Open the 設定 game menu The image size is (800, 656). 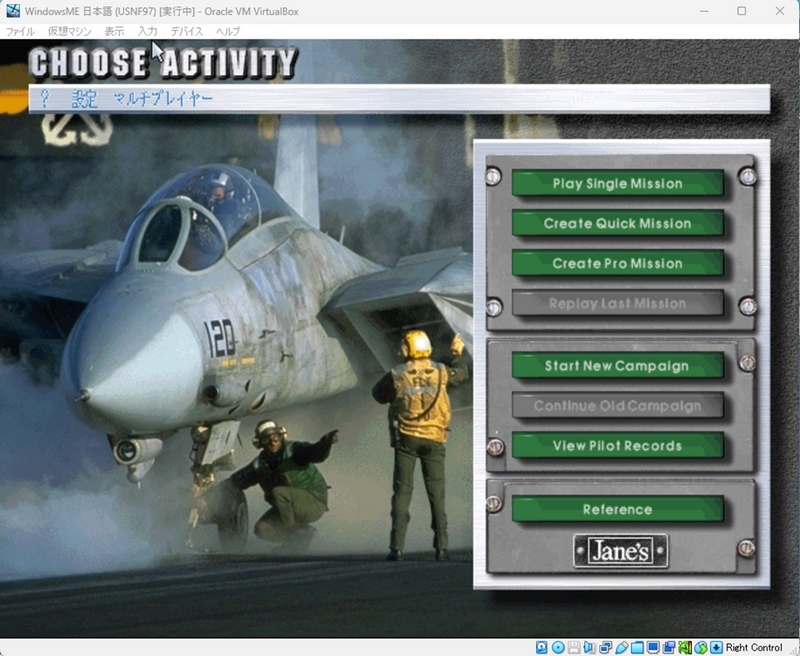click(84, 98)
